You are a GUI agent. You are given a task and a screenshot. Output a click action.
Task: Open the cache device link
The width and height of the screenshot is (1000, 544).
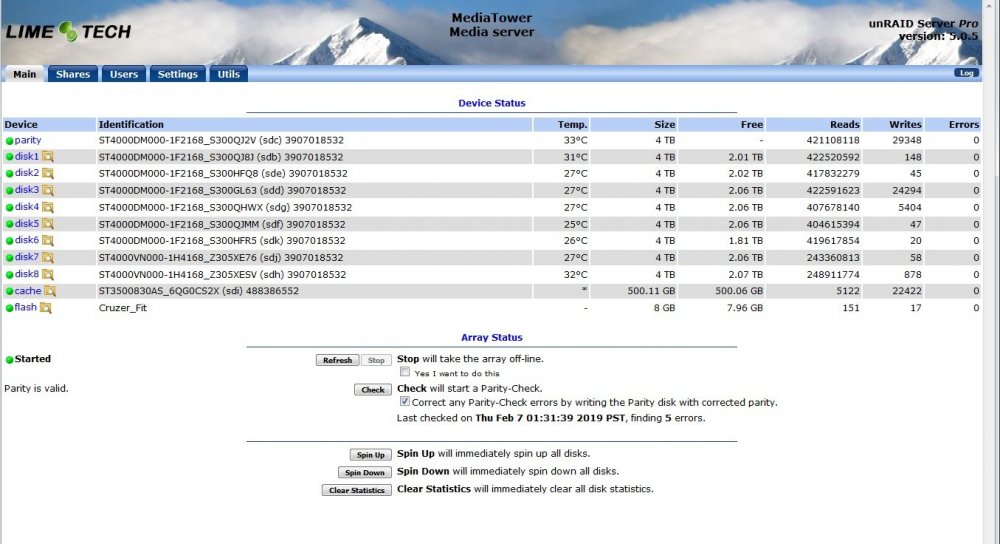tap(28, 291)
